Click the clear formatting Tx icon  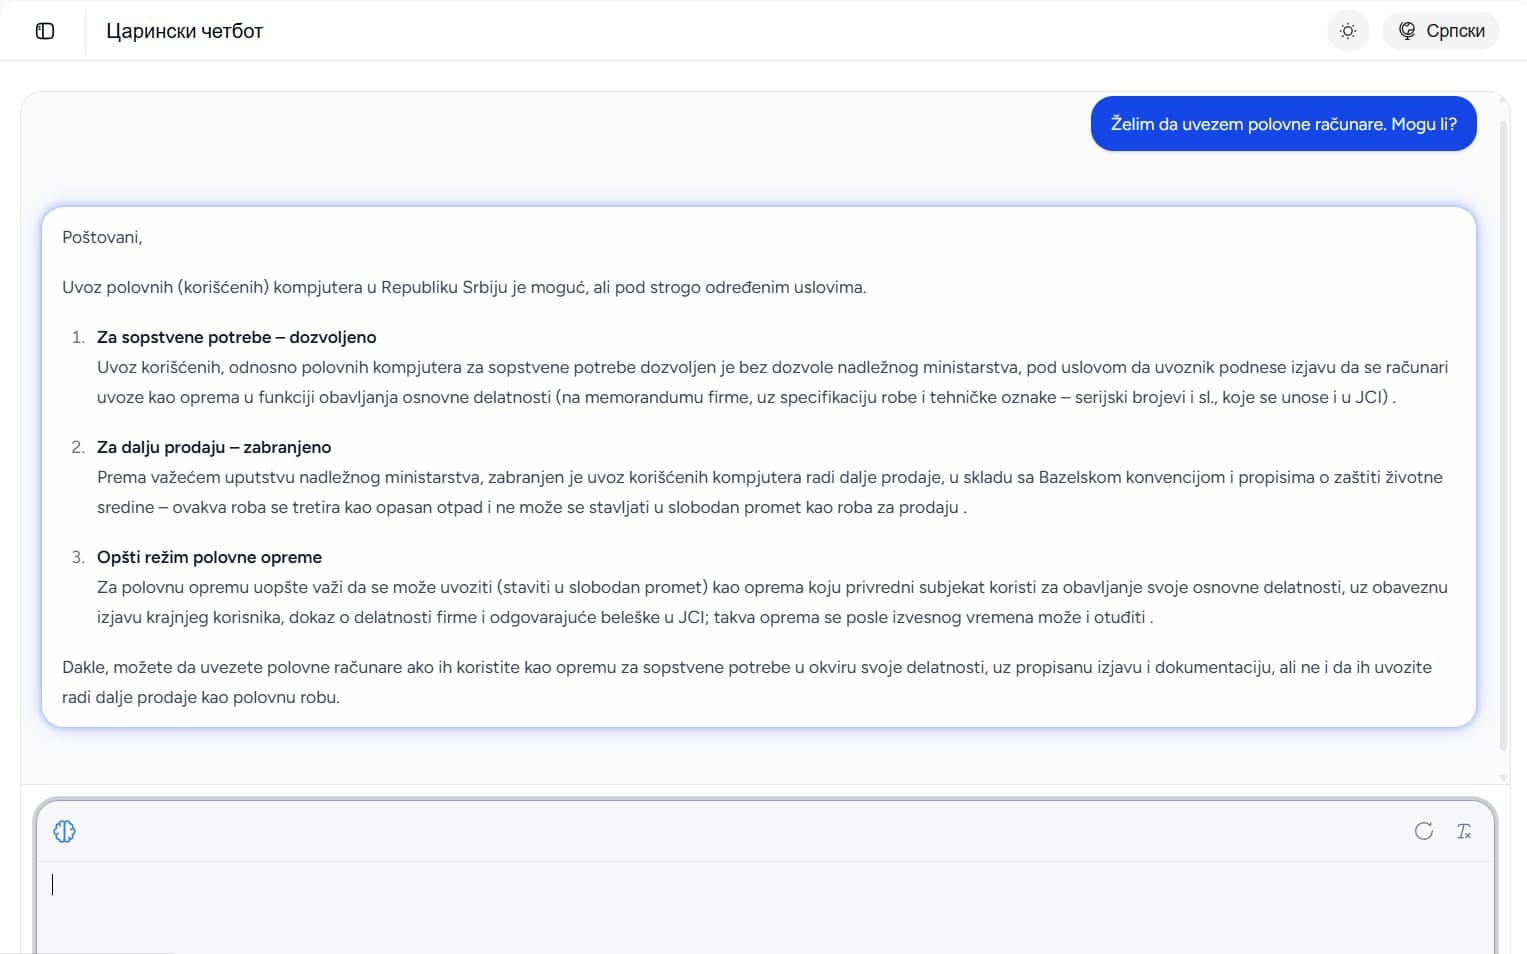pyautogui.click(x=1464, y=831)
